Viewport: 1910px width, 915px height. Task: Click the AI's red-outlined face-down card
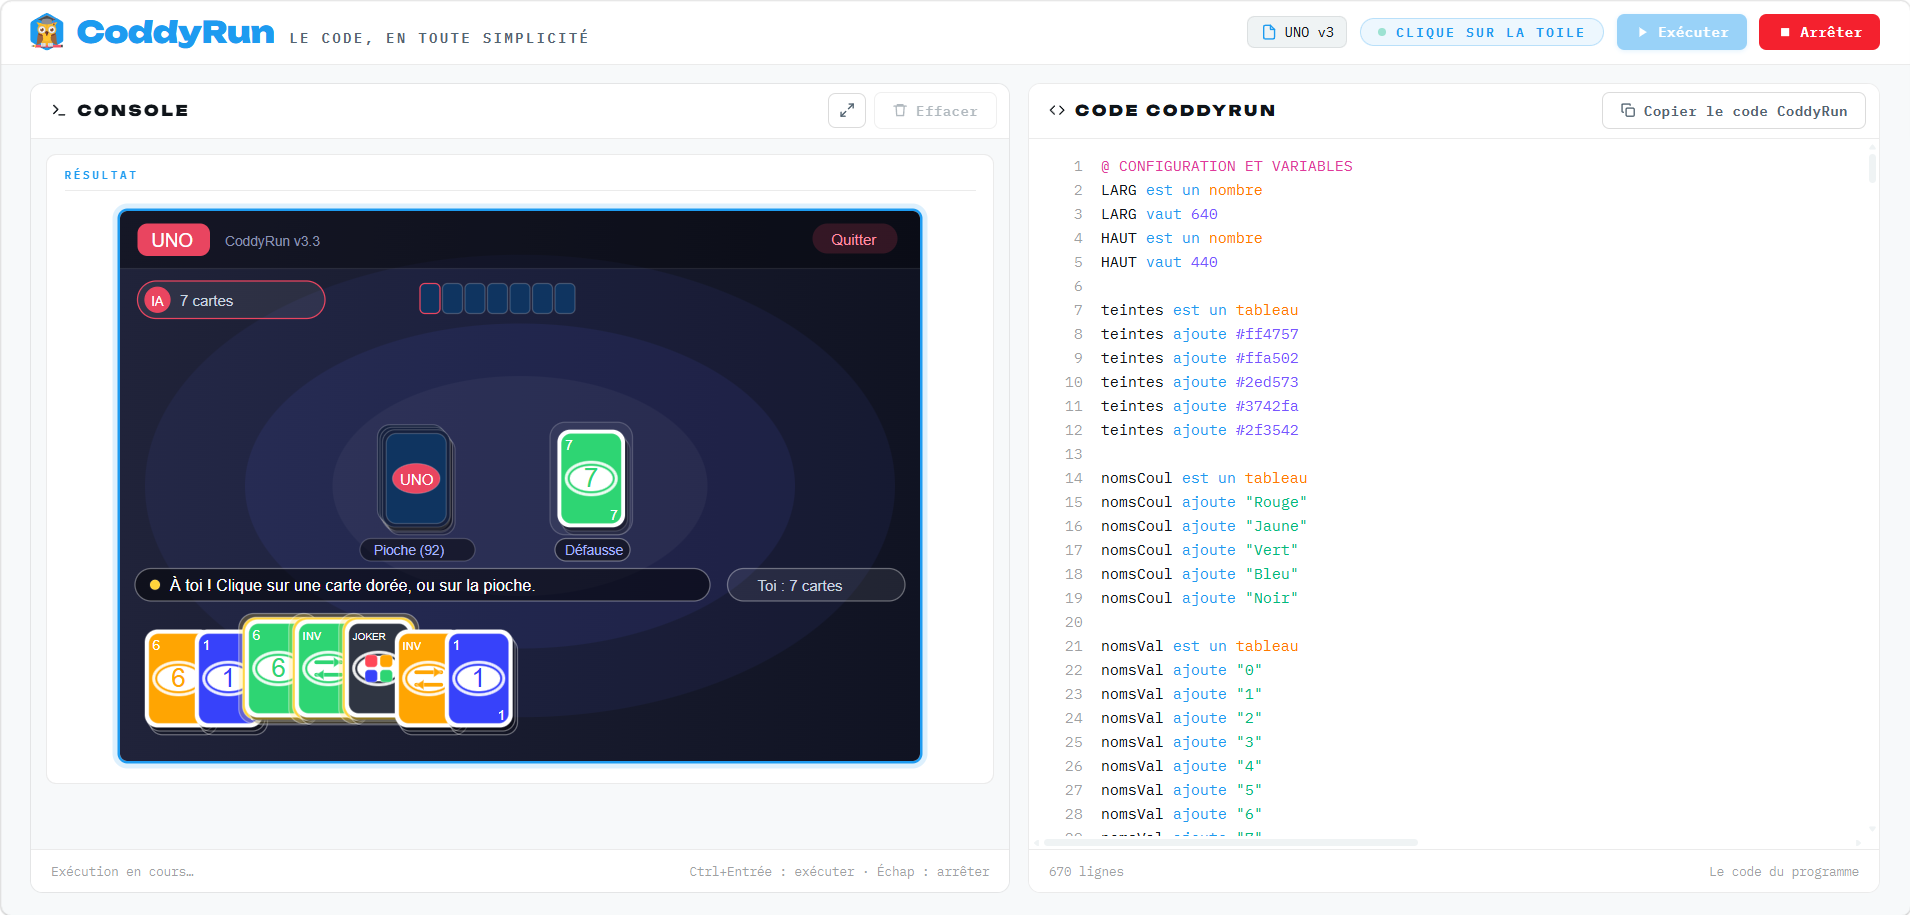coord(430,298)
